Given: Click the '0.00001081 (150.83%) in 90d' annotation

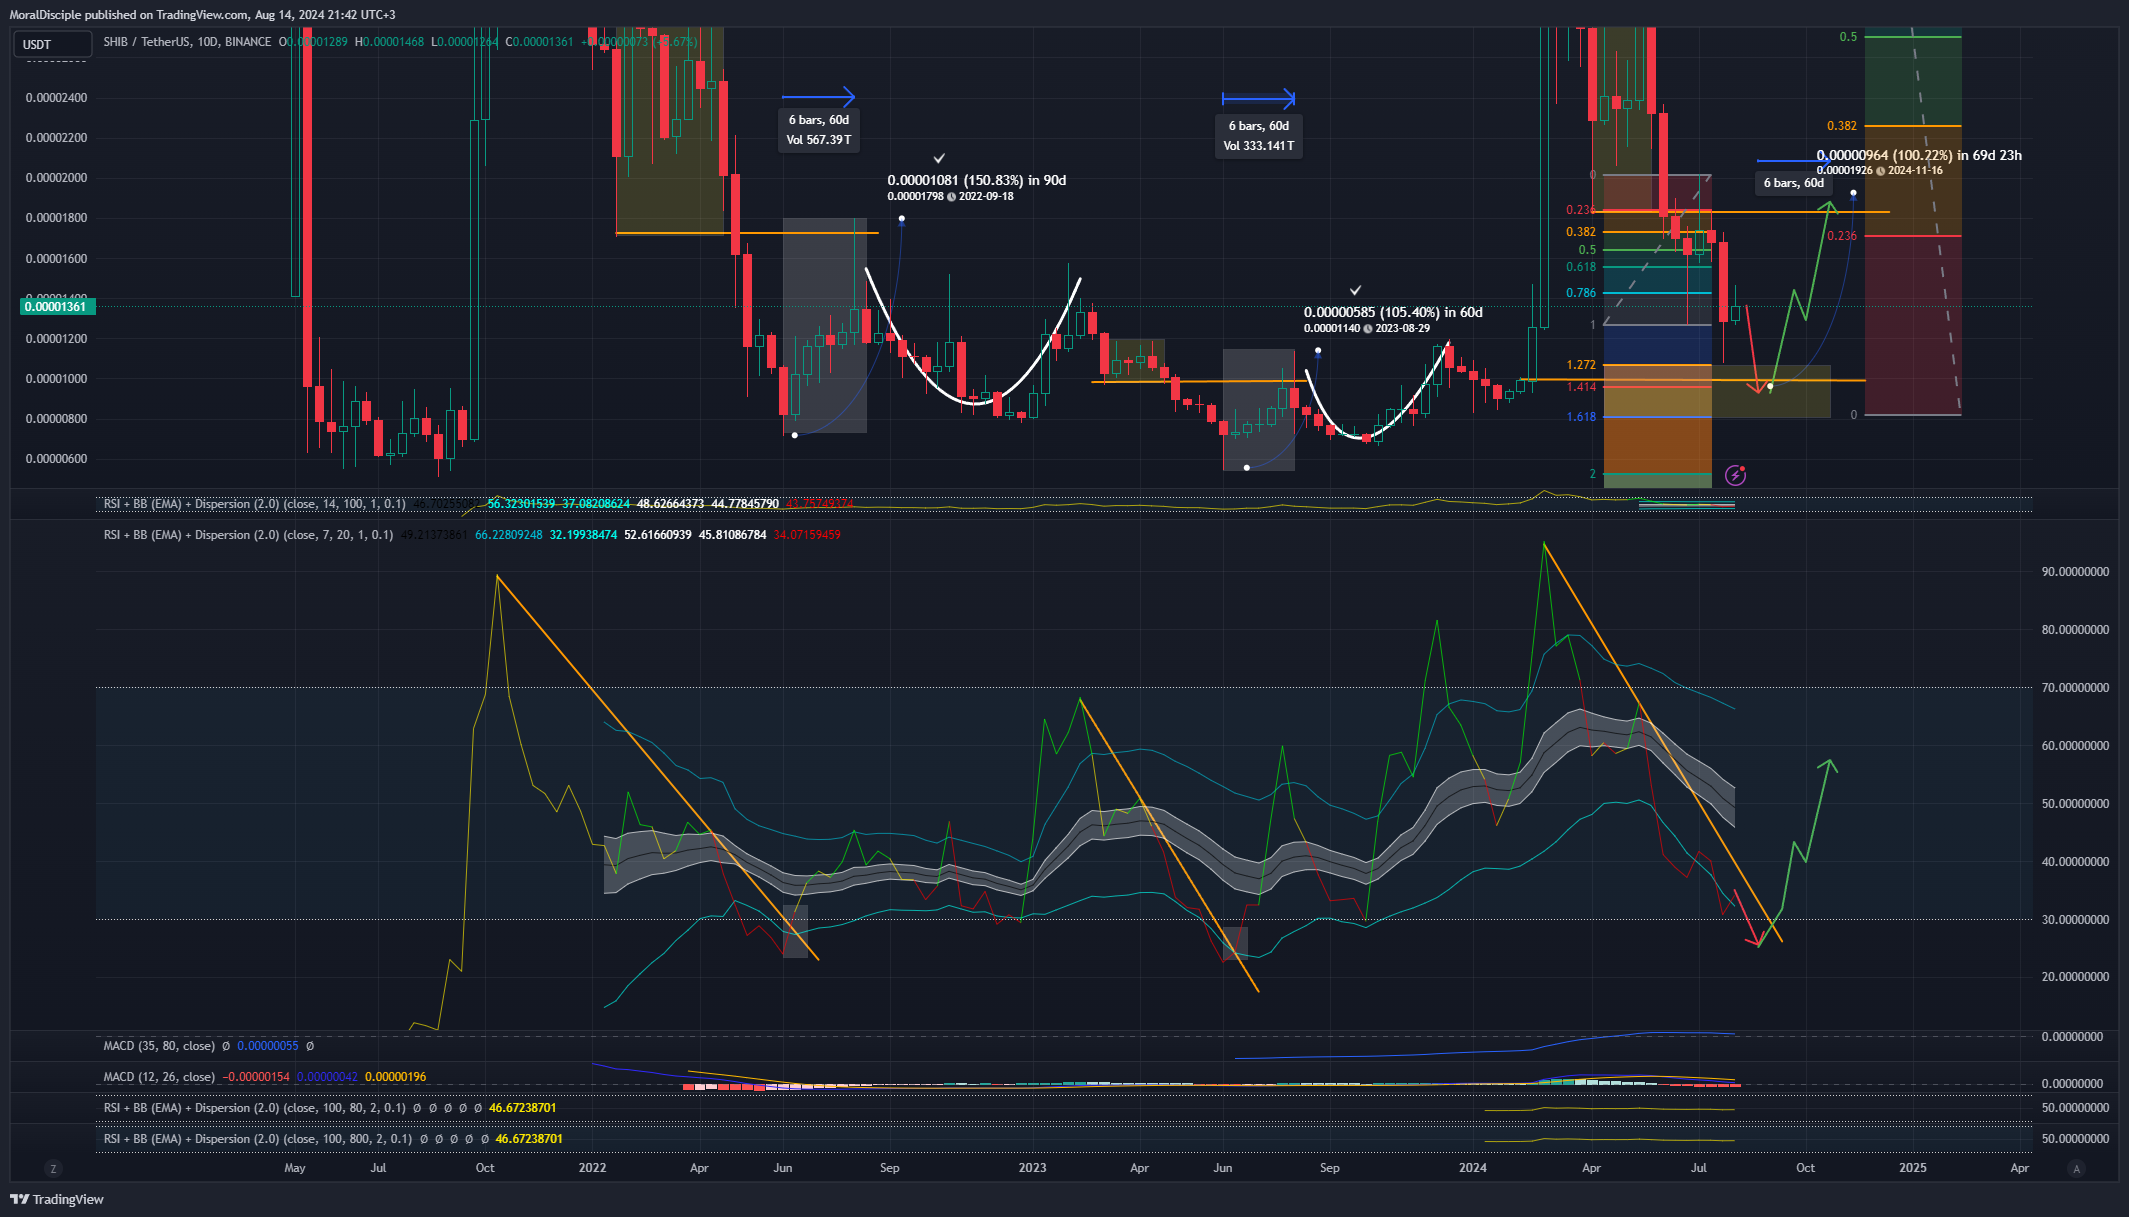Looking at the screenshot, I should [x=977, y=180].
